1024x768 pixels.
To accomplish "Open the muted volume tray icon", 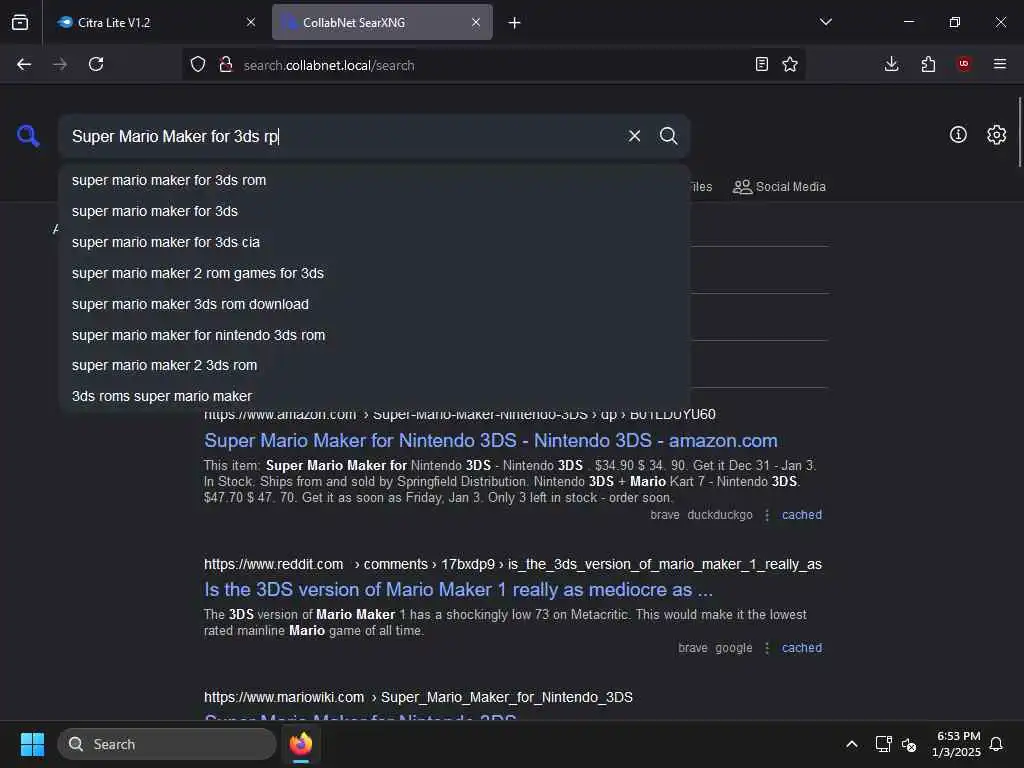I will point(908,744).
